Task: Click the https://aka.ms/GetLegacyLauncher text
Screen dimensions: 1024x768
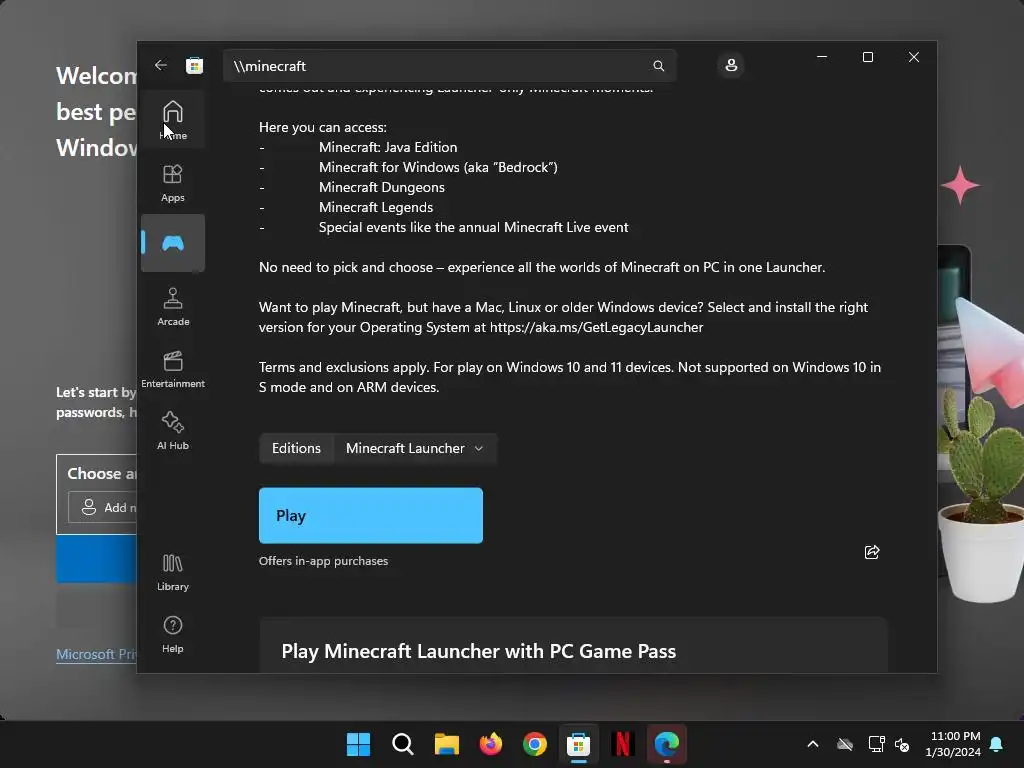Action: coord(596,327)
